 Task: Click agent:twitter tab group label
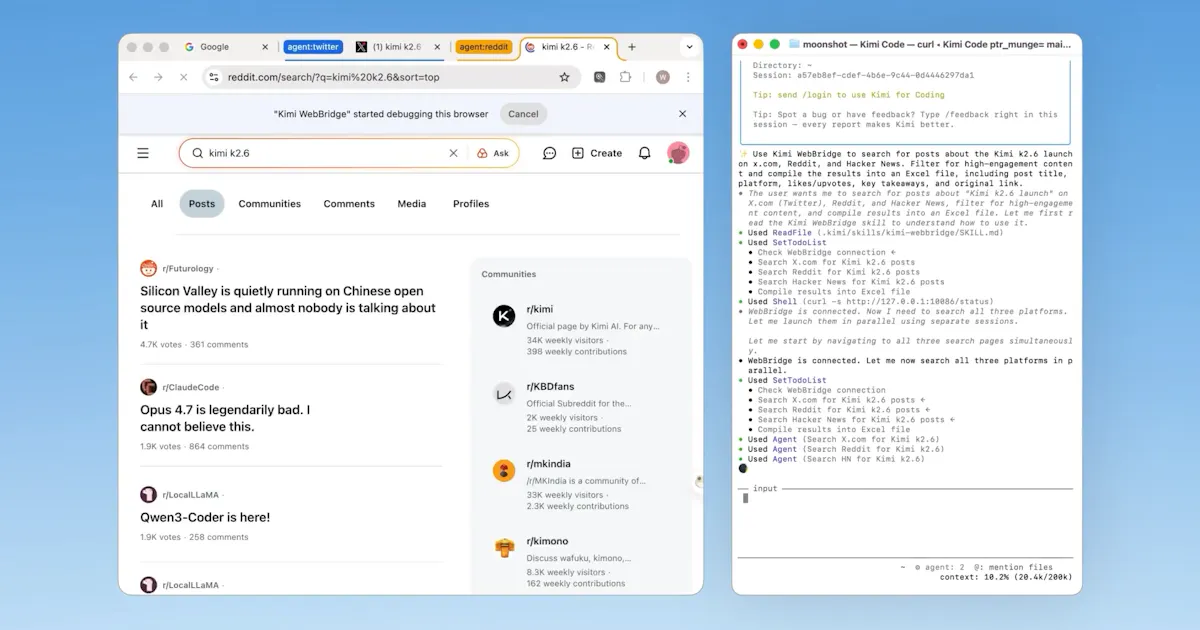tap(313, 47)
